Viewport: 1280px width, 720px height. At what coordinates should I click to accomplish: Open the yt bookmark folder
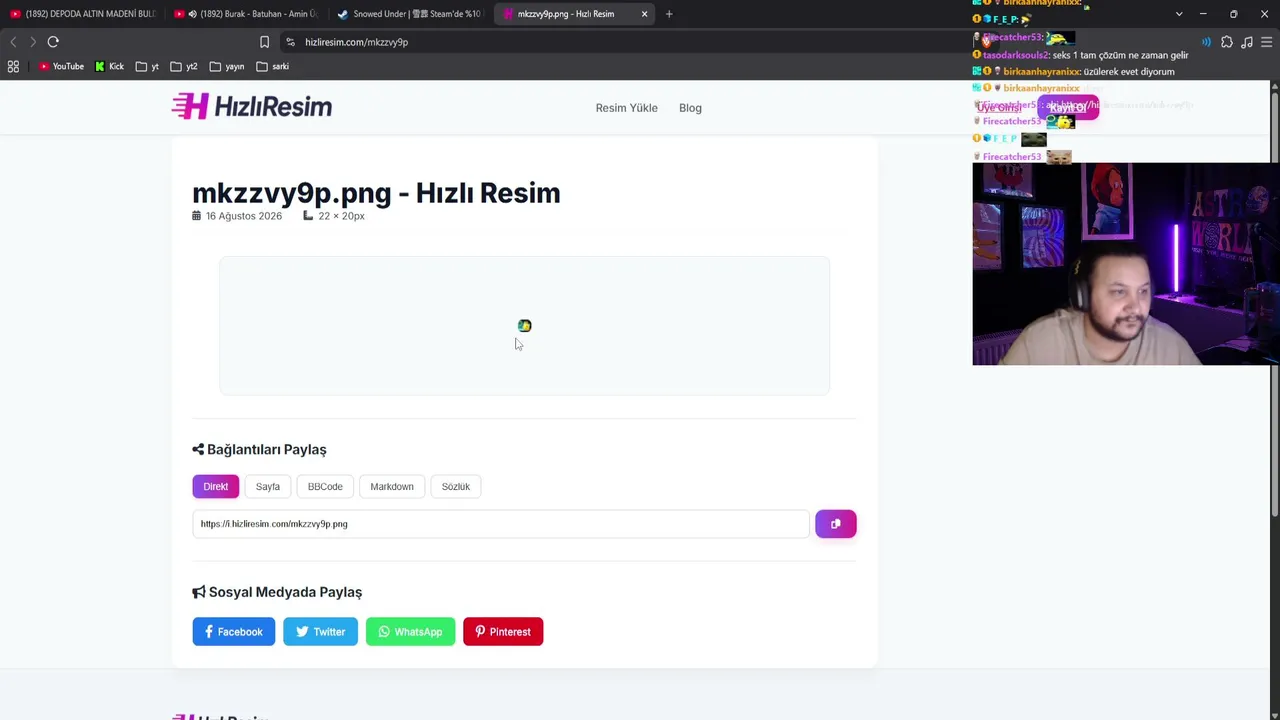point(147,66)
